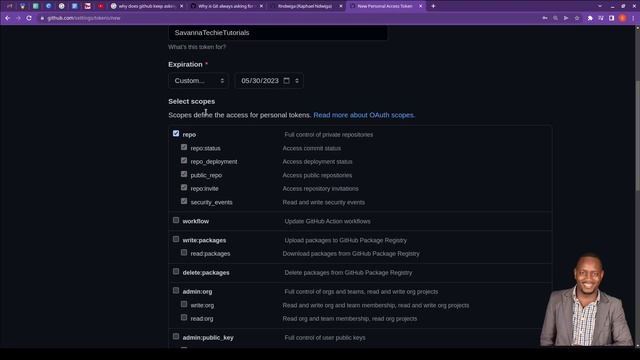Switch to 'why does github keep asking' tab

point(147,6)
